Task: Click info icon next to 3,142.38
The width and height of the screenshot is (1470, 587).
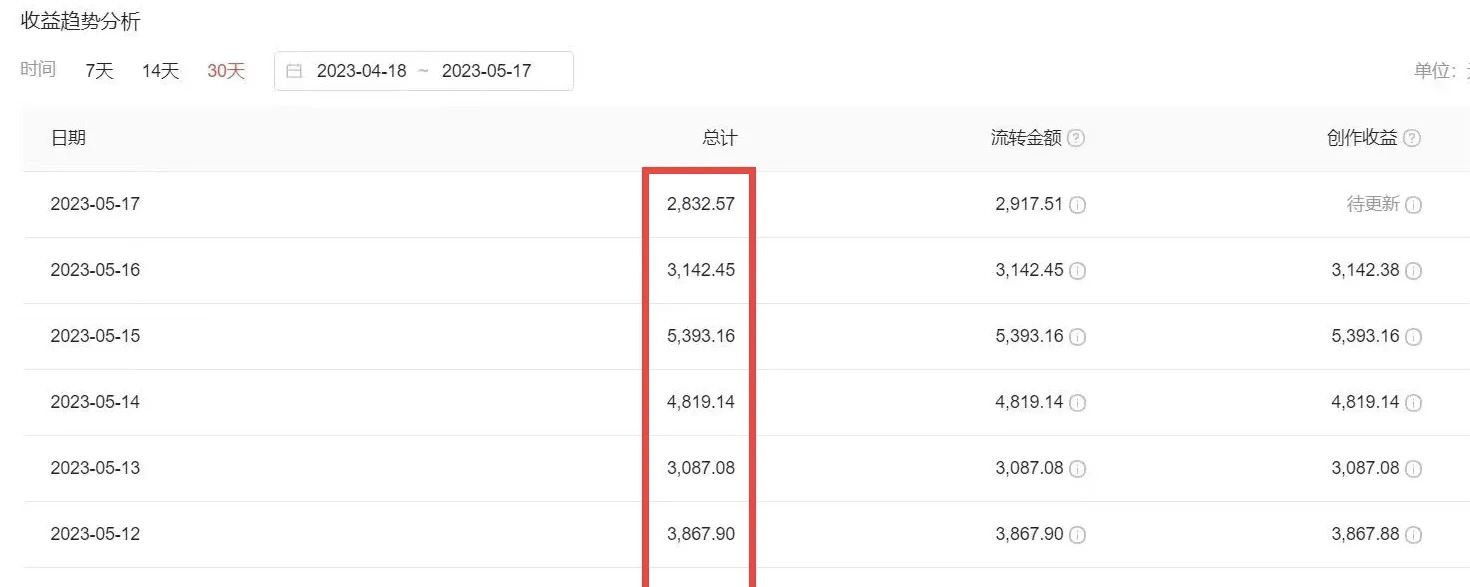Action: coord(1413,271)
